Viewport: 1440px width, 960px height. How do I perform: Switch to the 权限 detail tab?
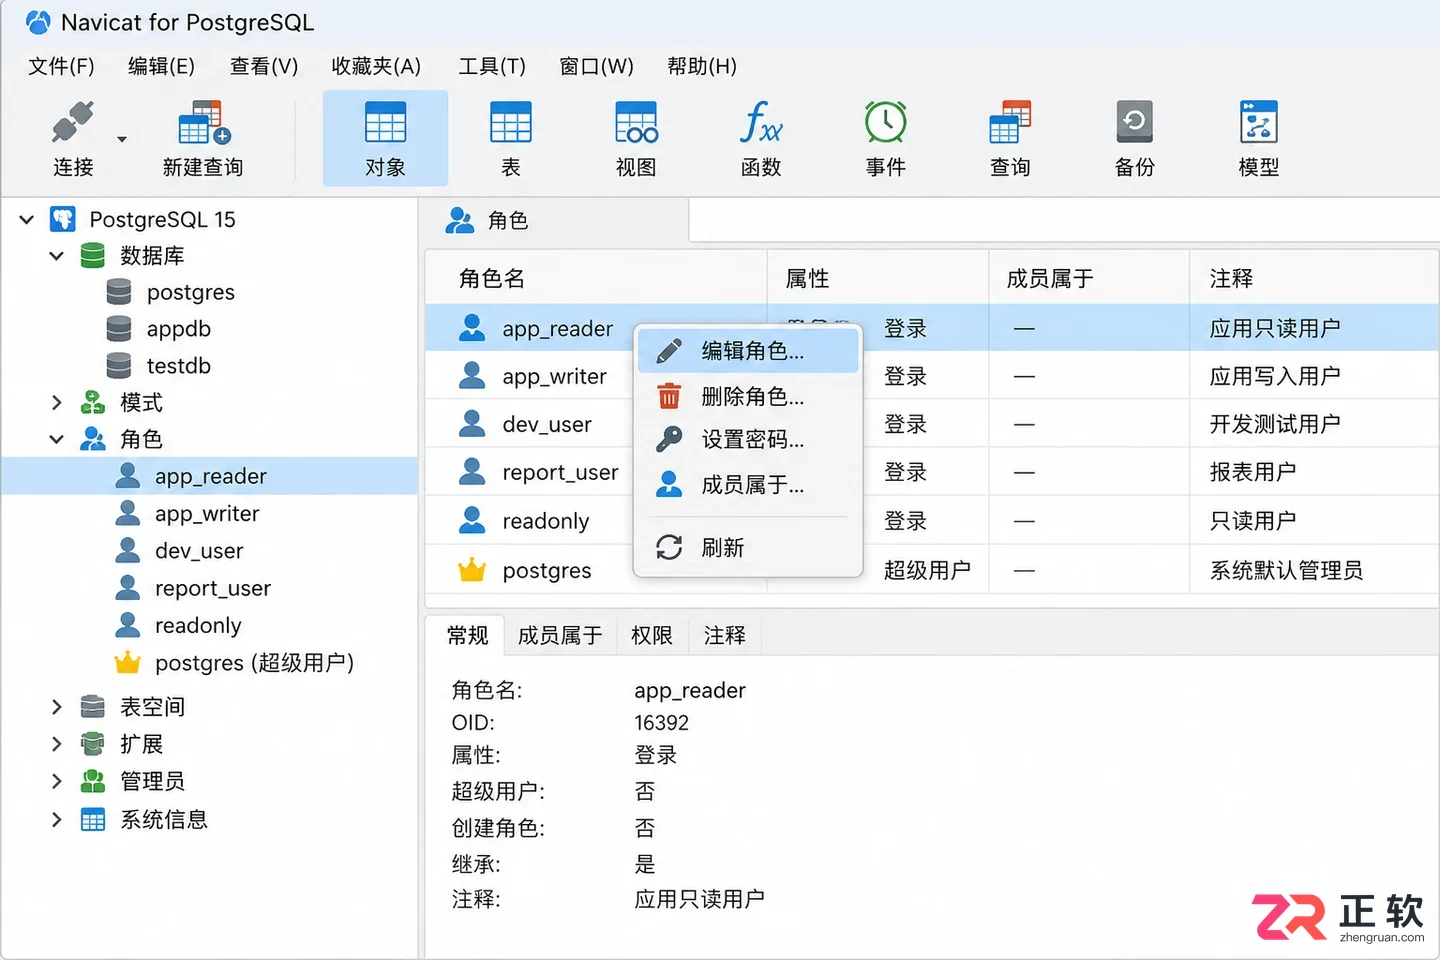pos(652,636)
